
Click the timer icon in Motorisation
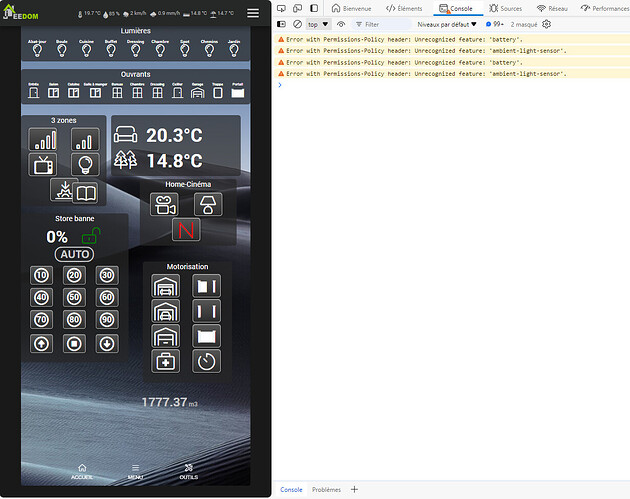[207, 361]
